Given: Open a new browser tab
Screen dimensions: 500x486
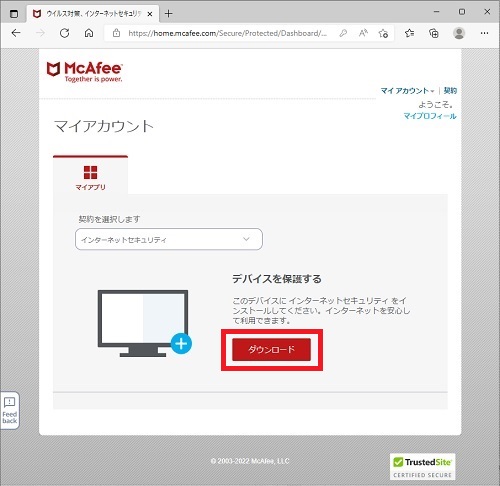Looking at the screenshot, I should (x=168, y=14).
